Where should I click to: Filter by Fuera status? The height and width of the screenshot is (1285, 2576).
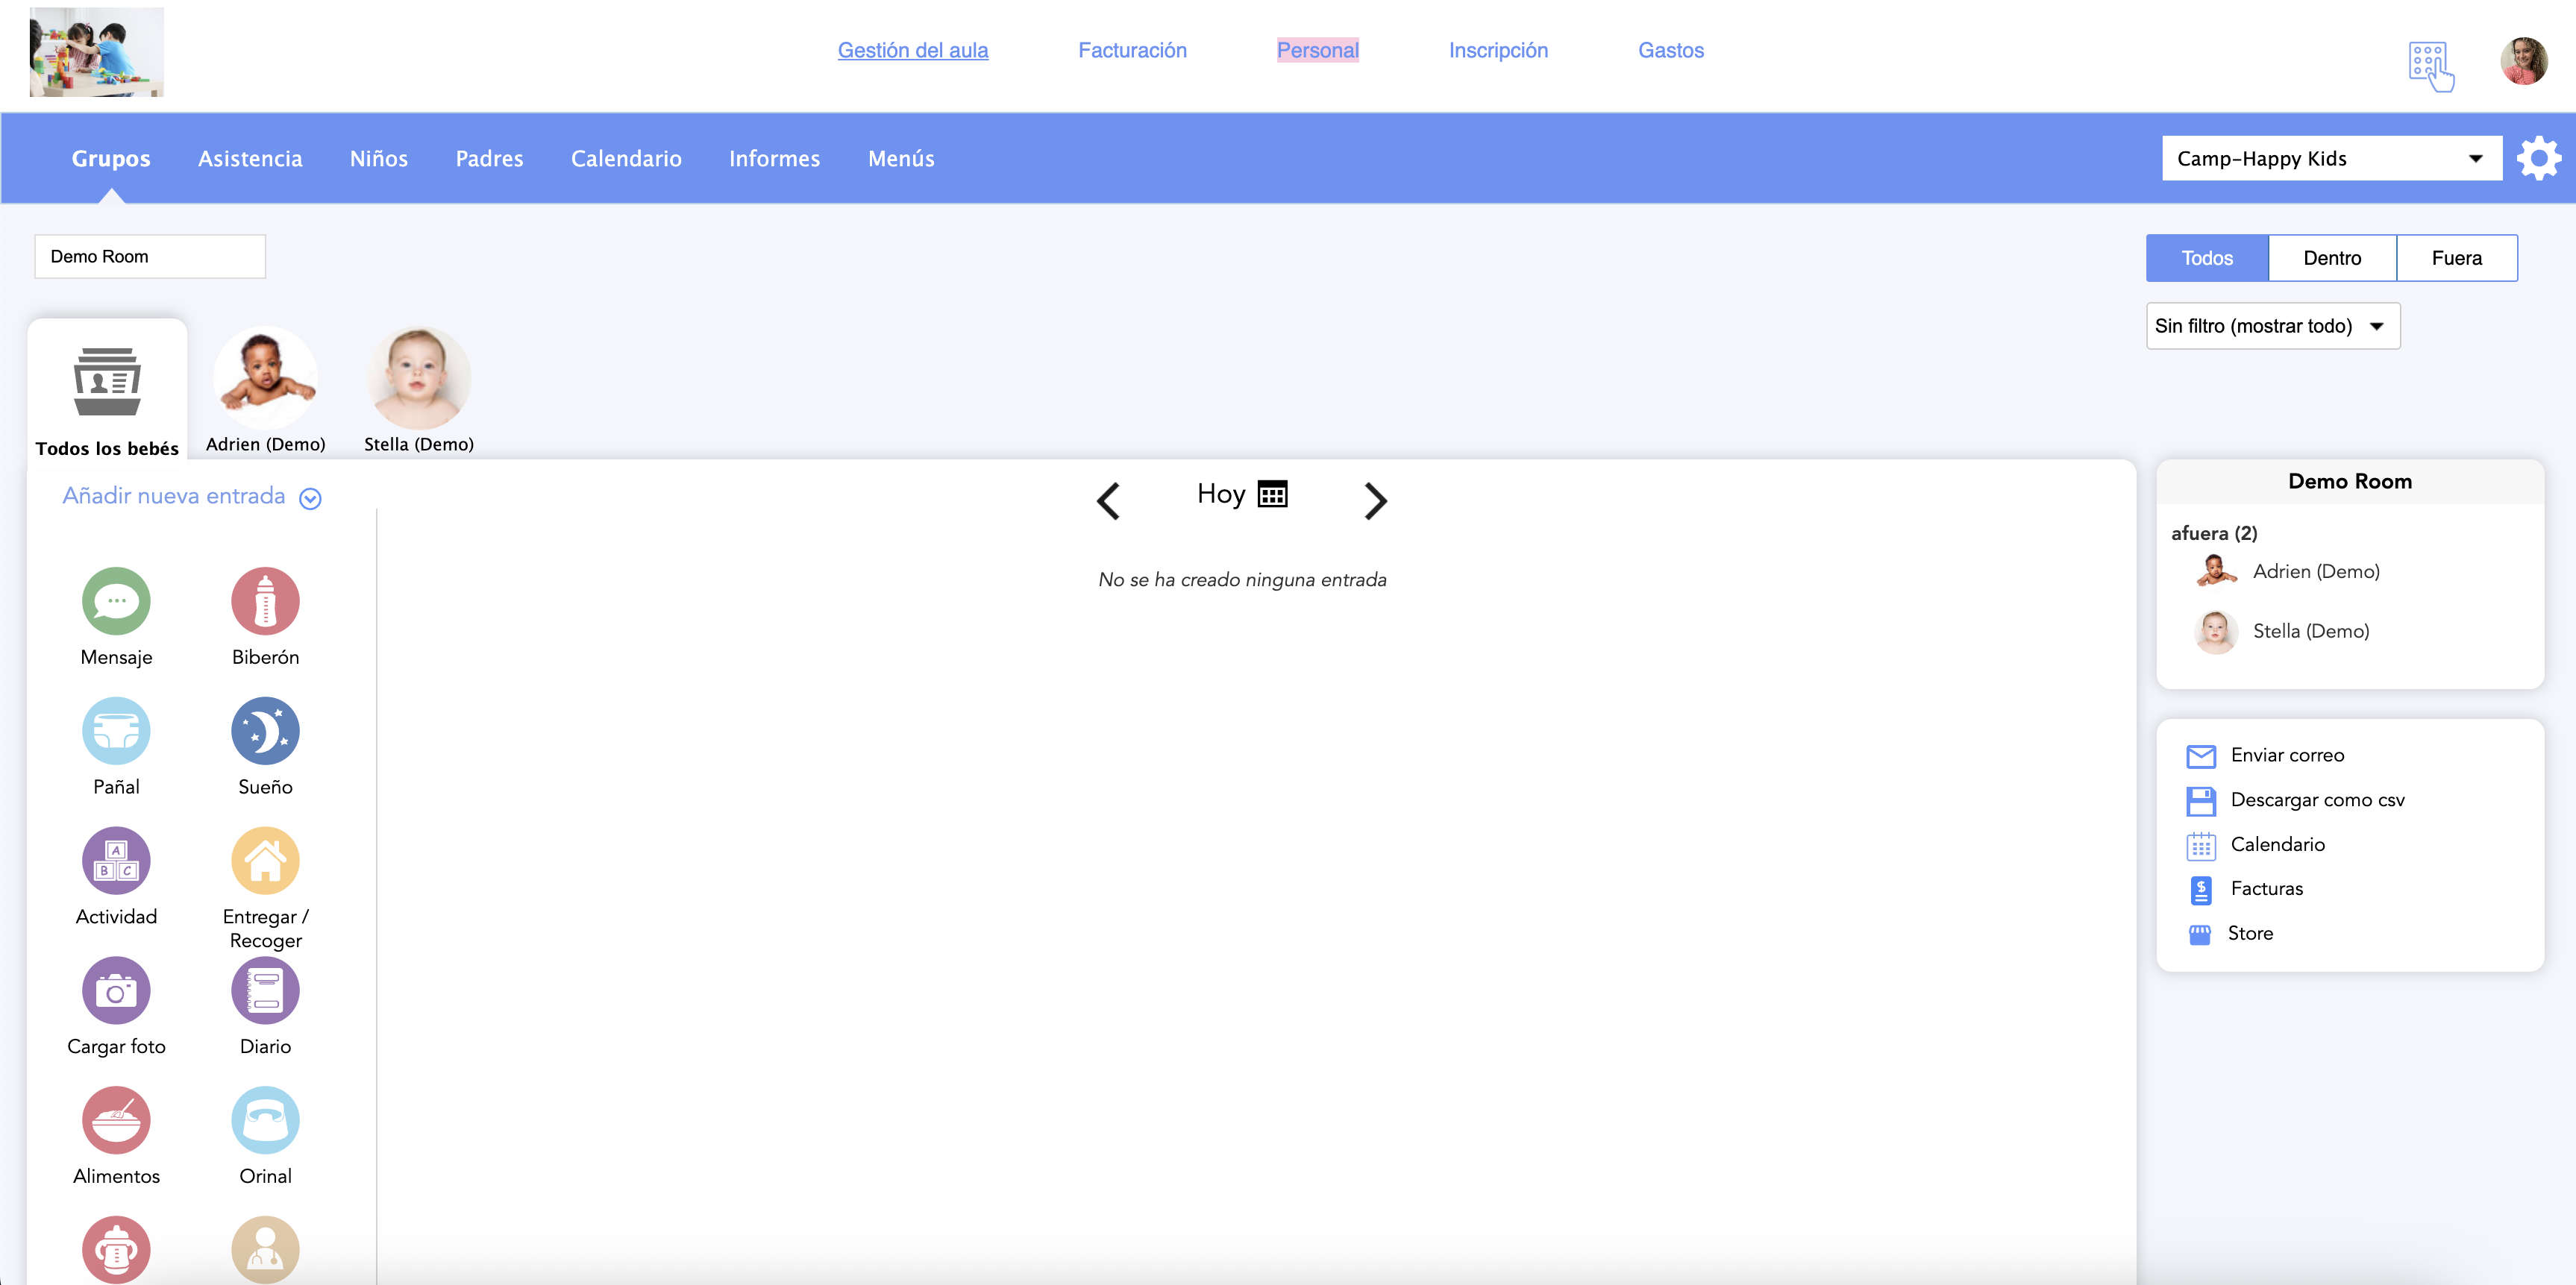tap(2456, 258)
